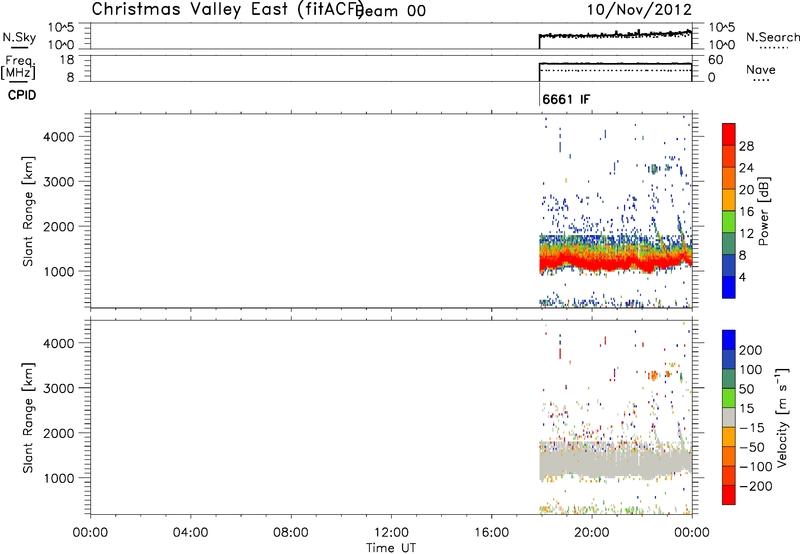Click the '60' Nave axis tick label
This screenshot has height=554, width=800.
(715, 60)
